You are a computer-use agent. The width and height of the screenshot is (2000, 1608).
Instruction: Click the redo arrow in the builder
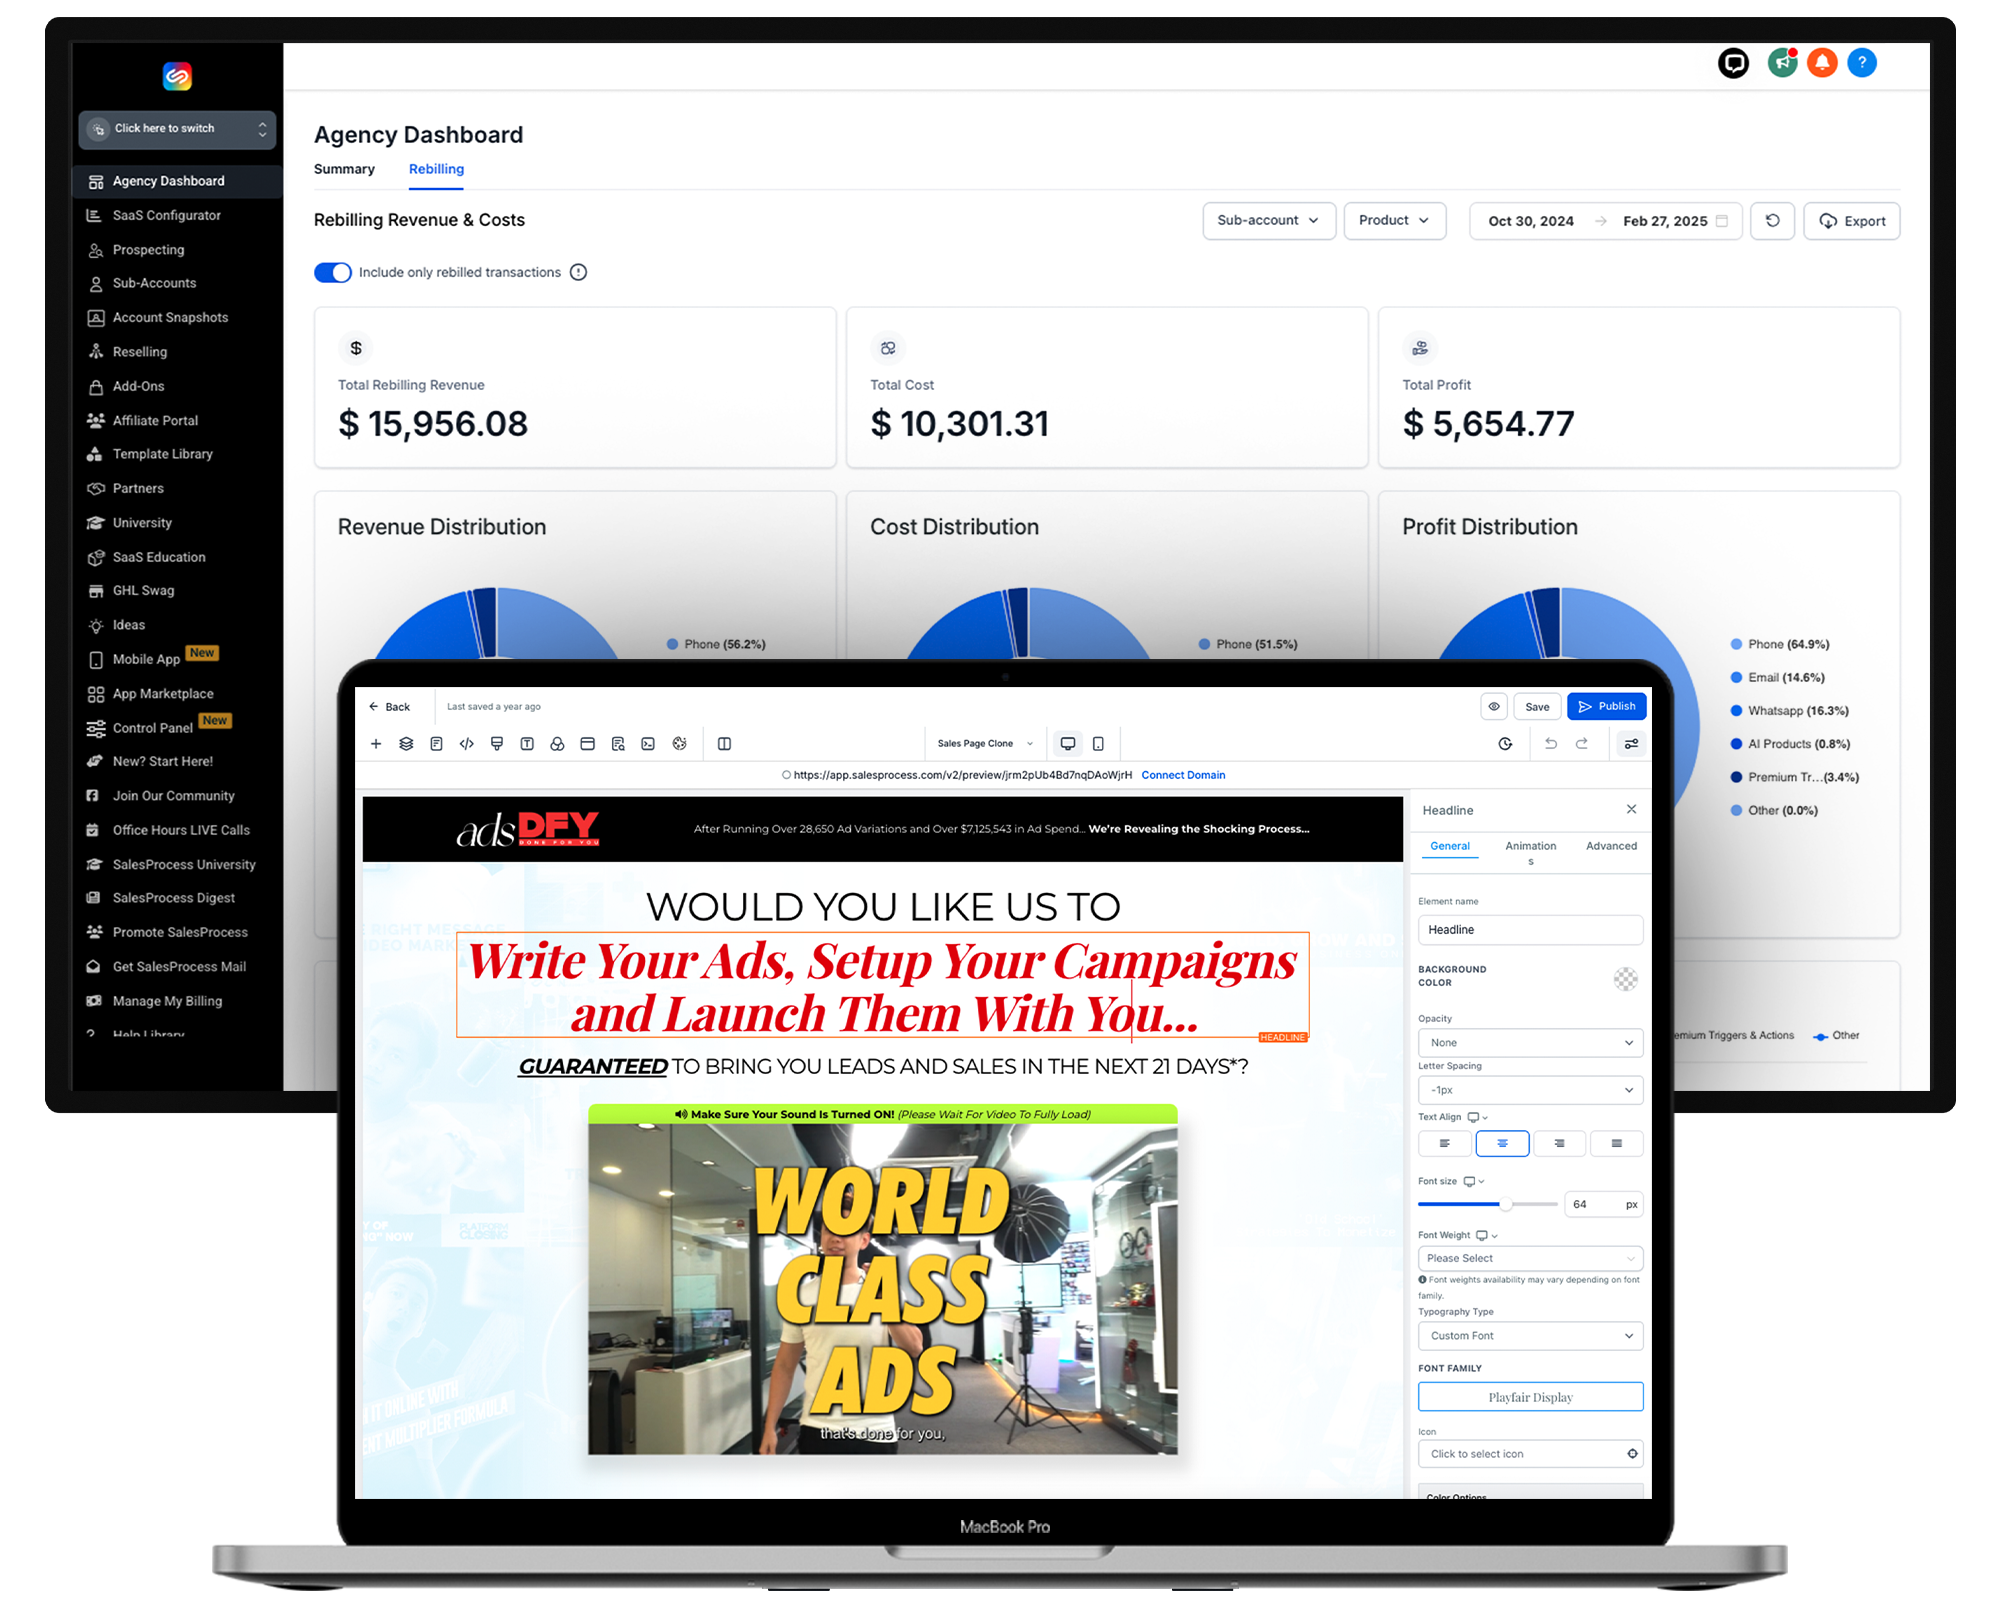[x=1582, y=744]
